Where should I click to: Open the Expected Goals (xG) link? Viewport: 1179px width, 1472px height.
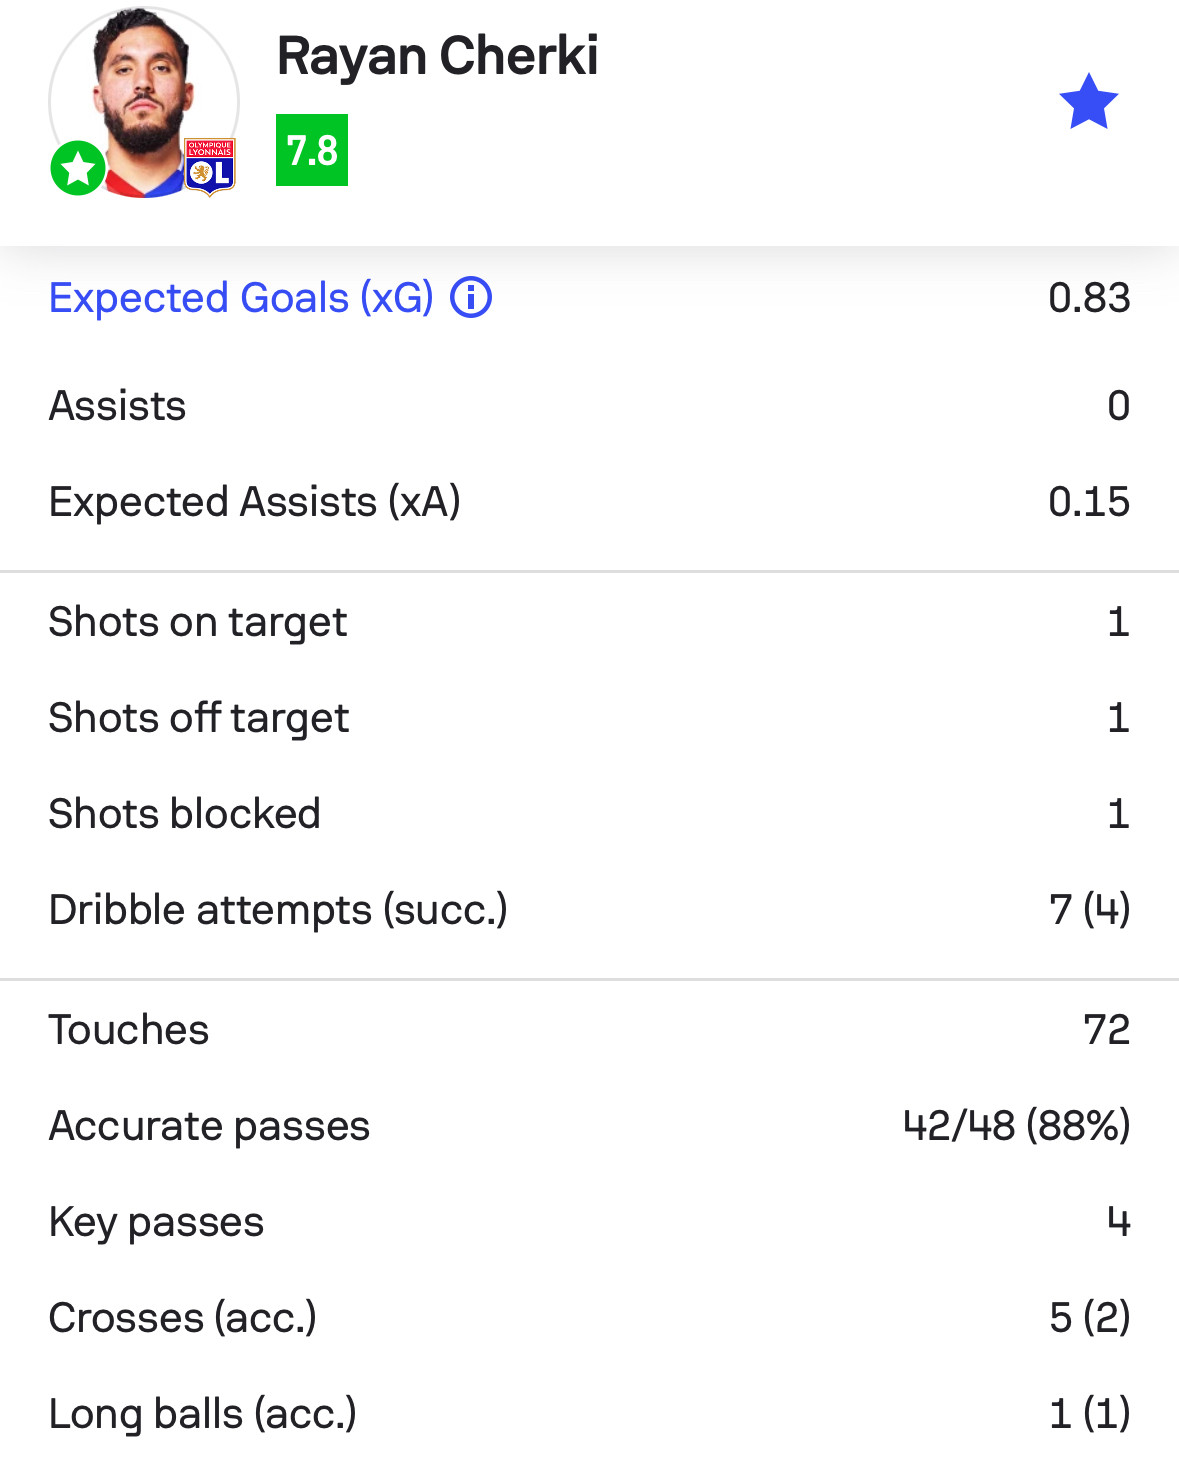241,298
